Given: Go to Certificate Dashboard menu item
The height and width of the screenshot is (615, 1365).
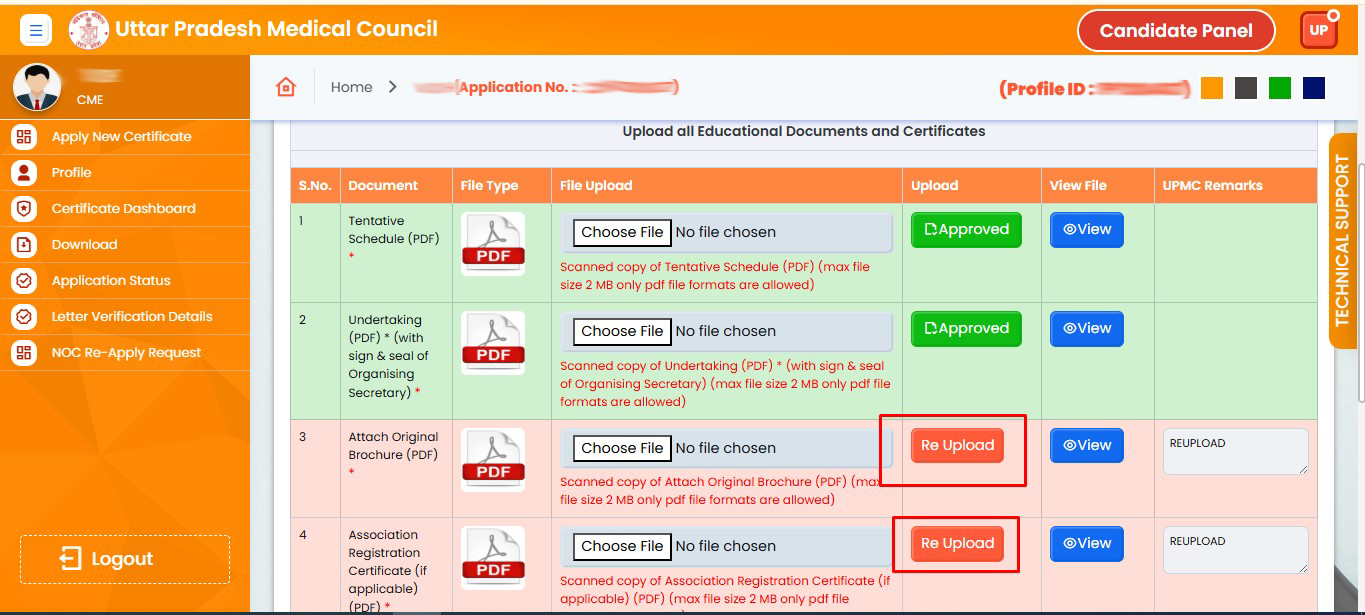Looking at the screenshot, I should tap(123, 209).
